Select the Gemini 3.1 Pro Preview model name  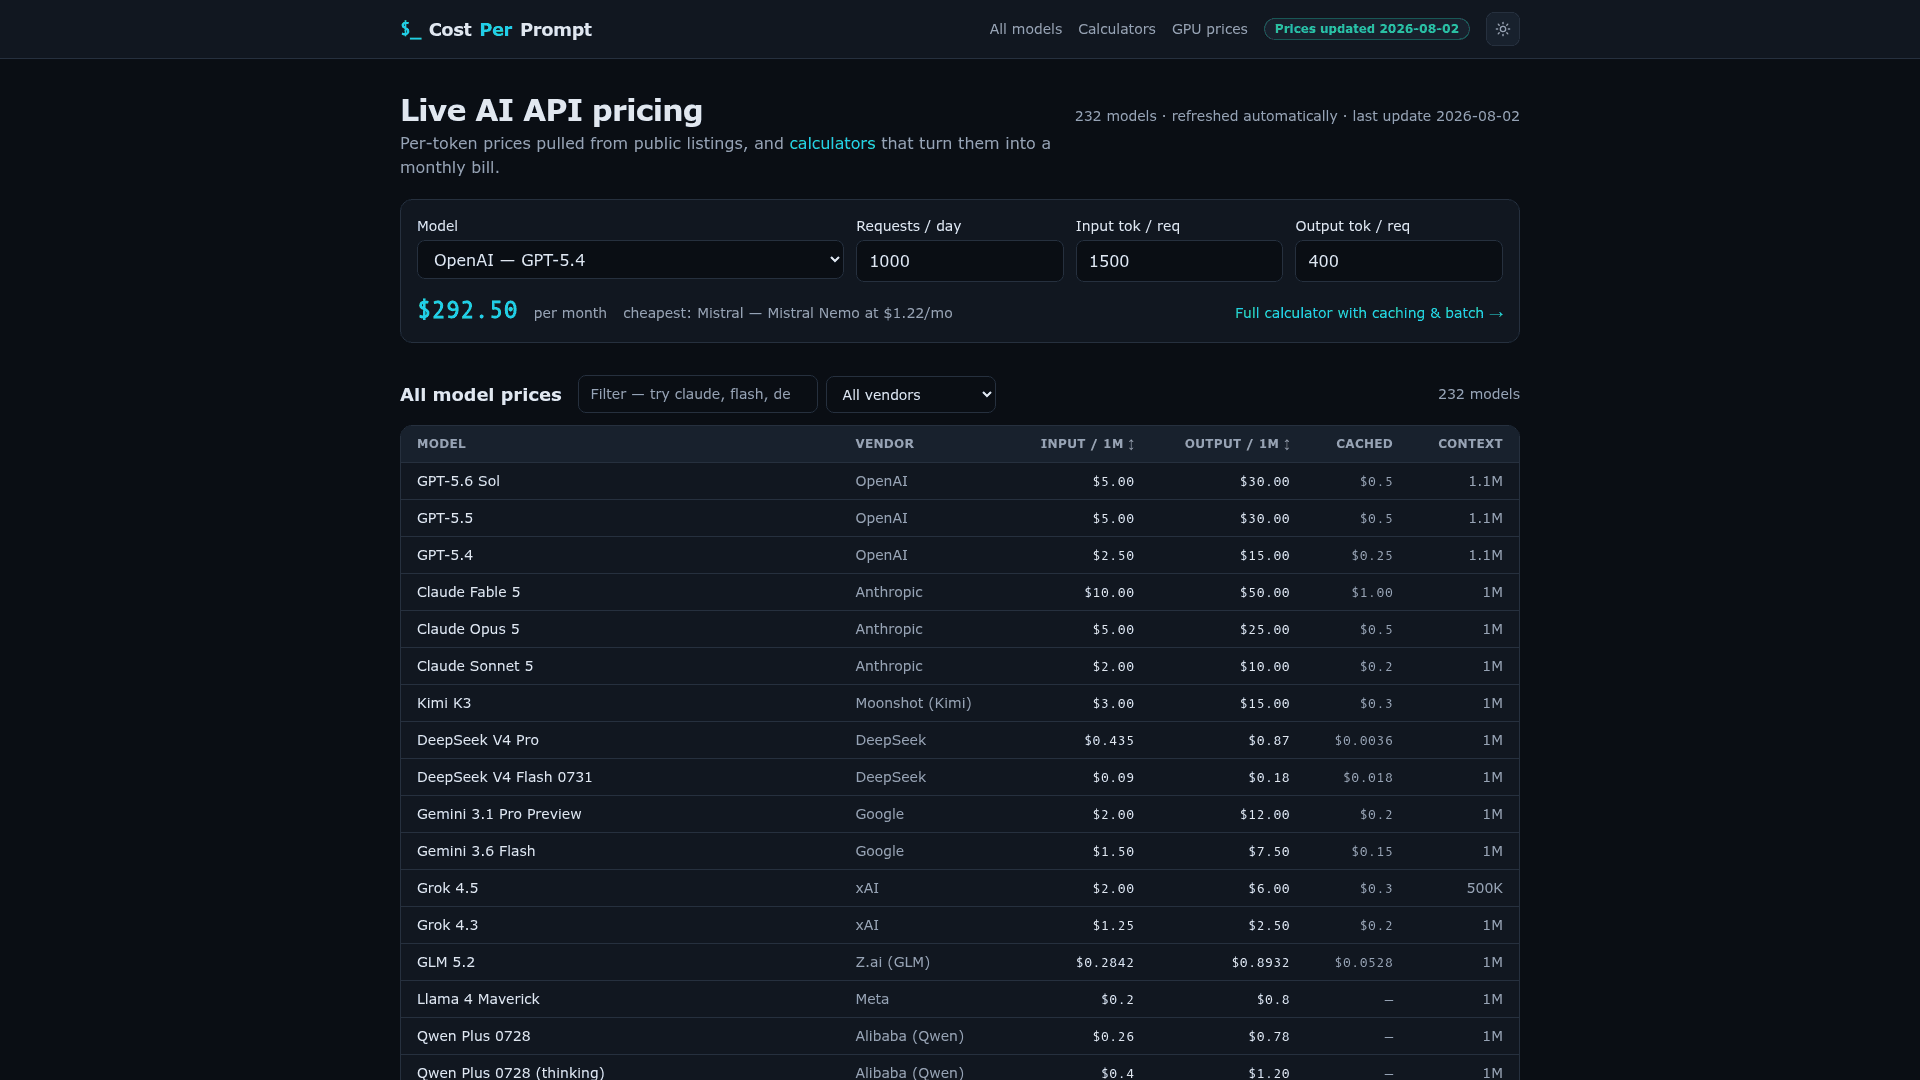click(499, 814)
